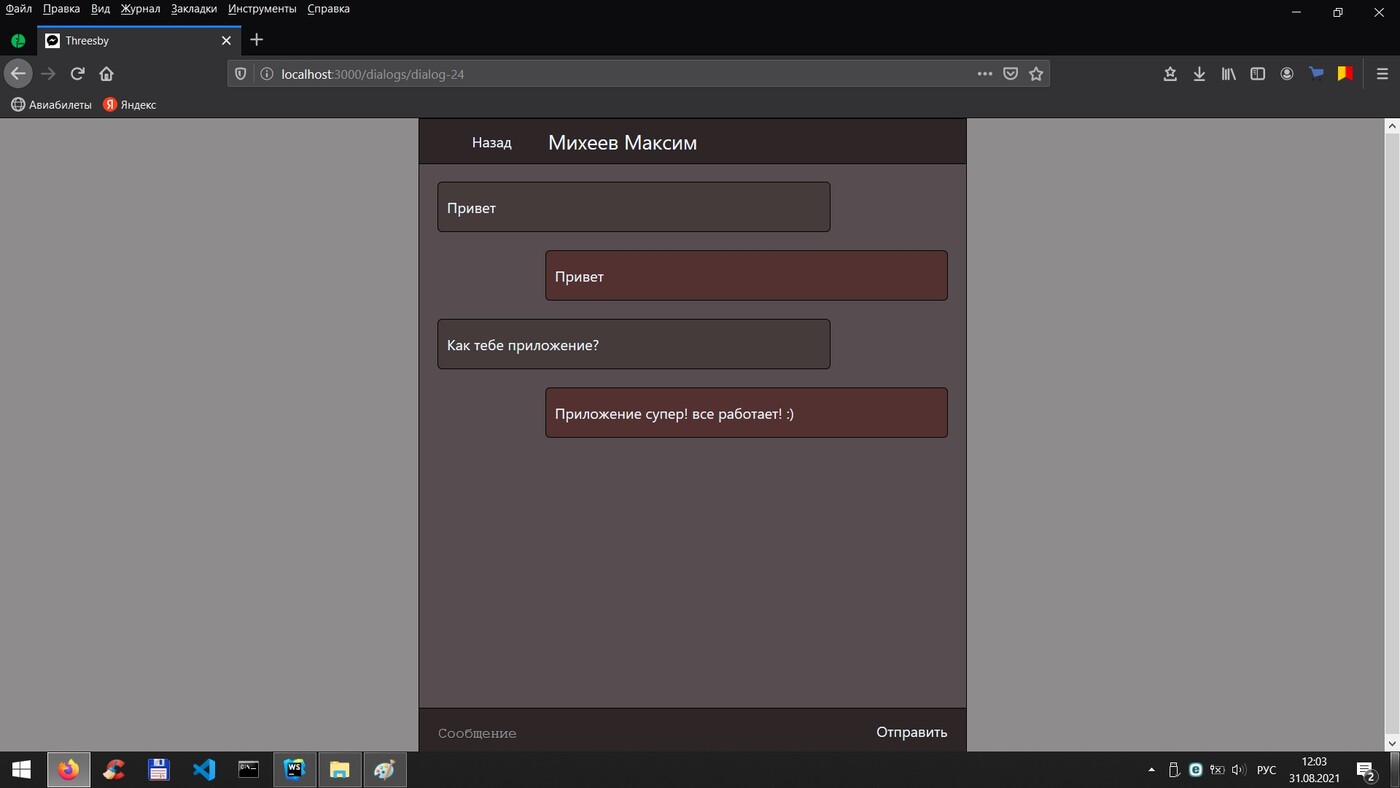
Task: Open the Firefox downloads panel
Action: 1199,74
